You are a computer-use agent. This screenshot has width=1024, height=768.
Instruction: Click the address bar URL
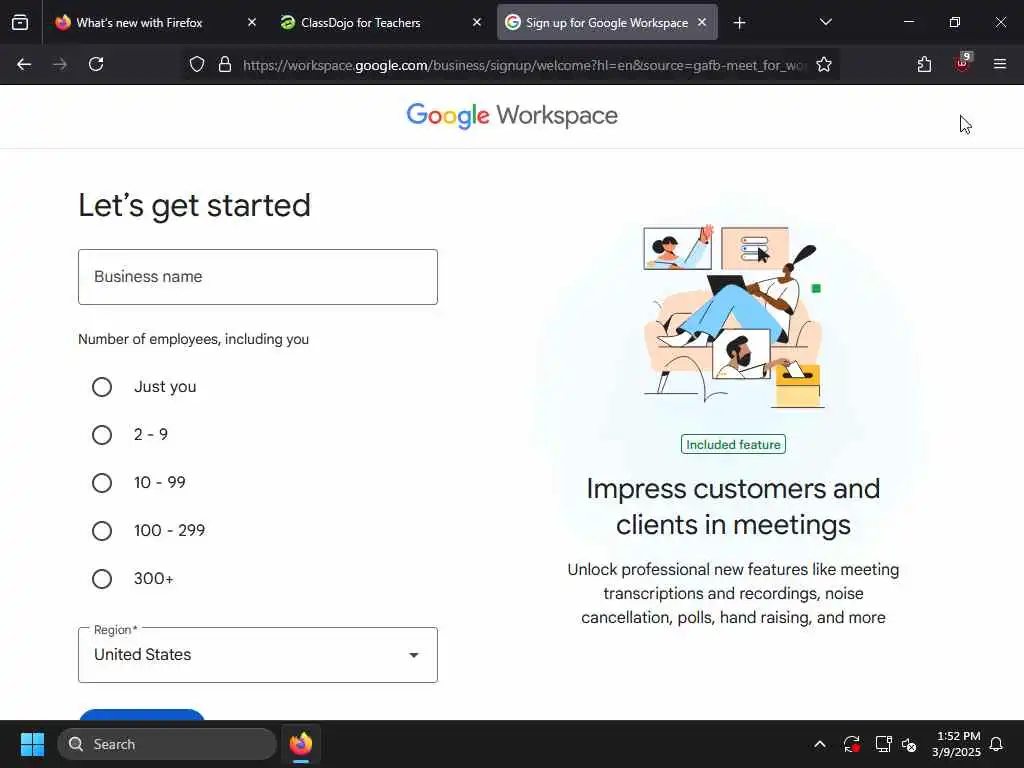(524, 65)
